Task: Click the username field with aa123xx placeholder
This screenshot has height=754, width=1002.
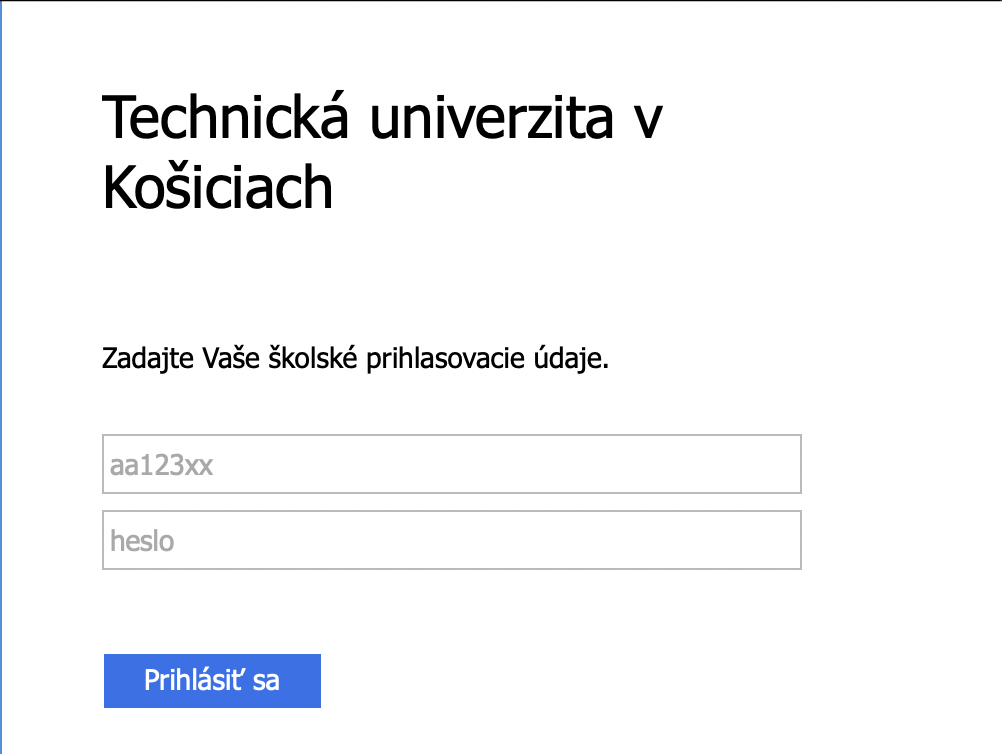Action: click(450, 464)
